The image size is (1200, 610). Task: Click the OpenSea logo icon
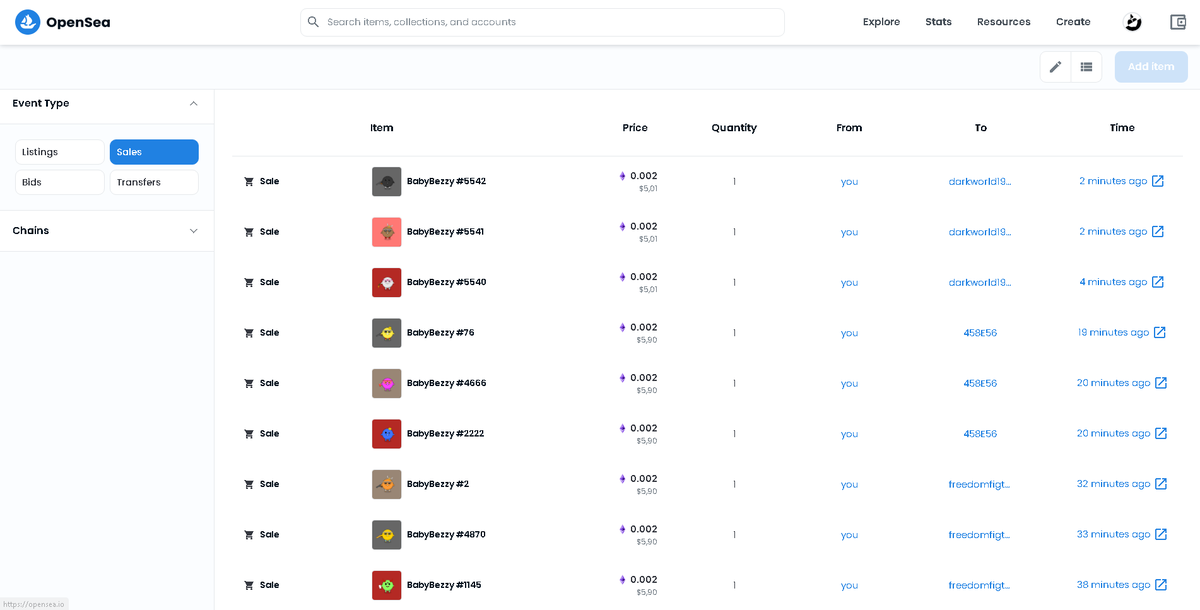[x=27, y=22]
